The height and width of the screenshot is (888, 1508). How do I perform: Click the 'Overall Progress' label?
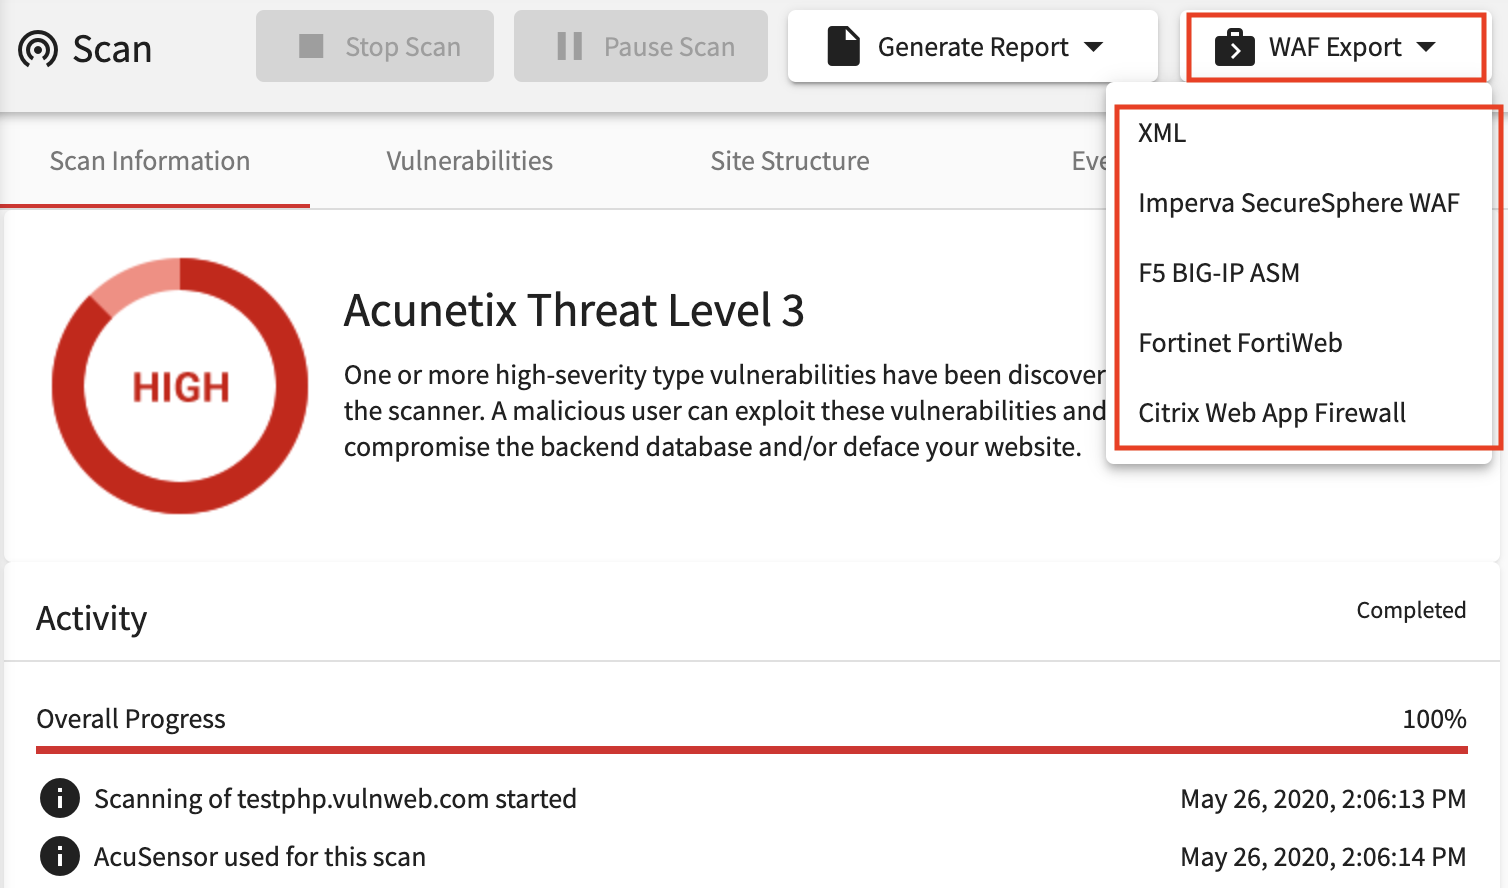coord(131,719)
